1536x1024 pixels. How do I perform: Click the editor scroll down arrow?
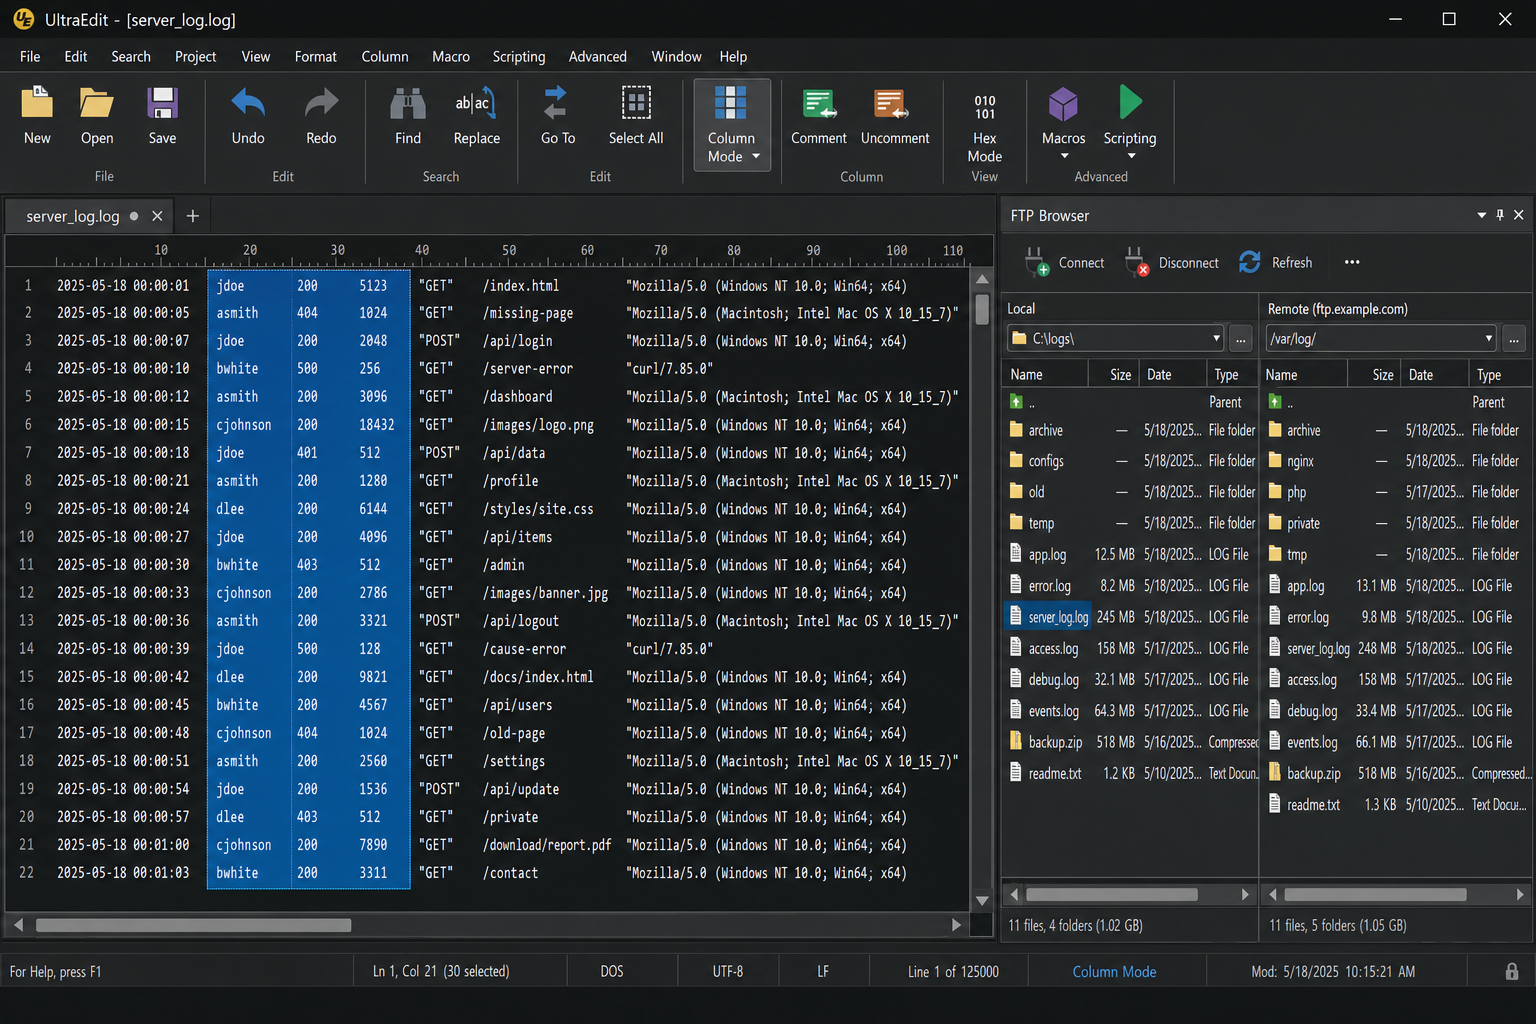point(982,900)
